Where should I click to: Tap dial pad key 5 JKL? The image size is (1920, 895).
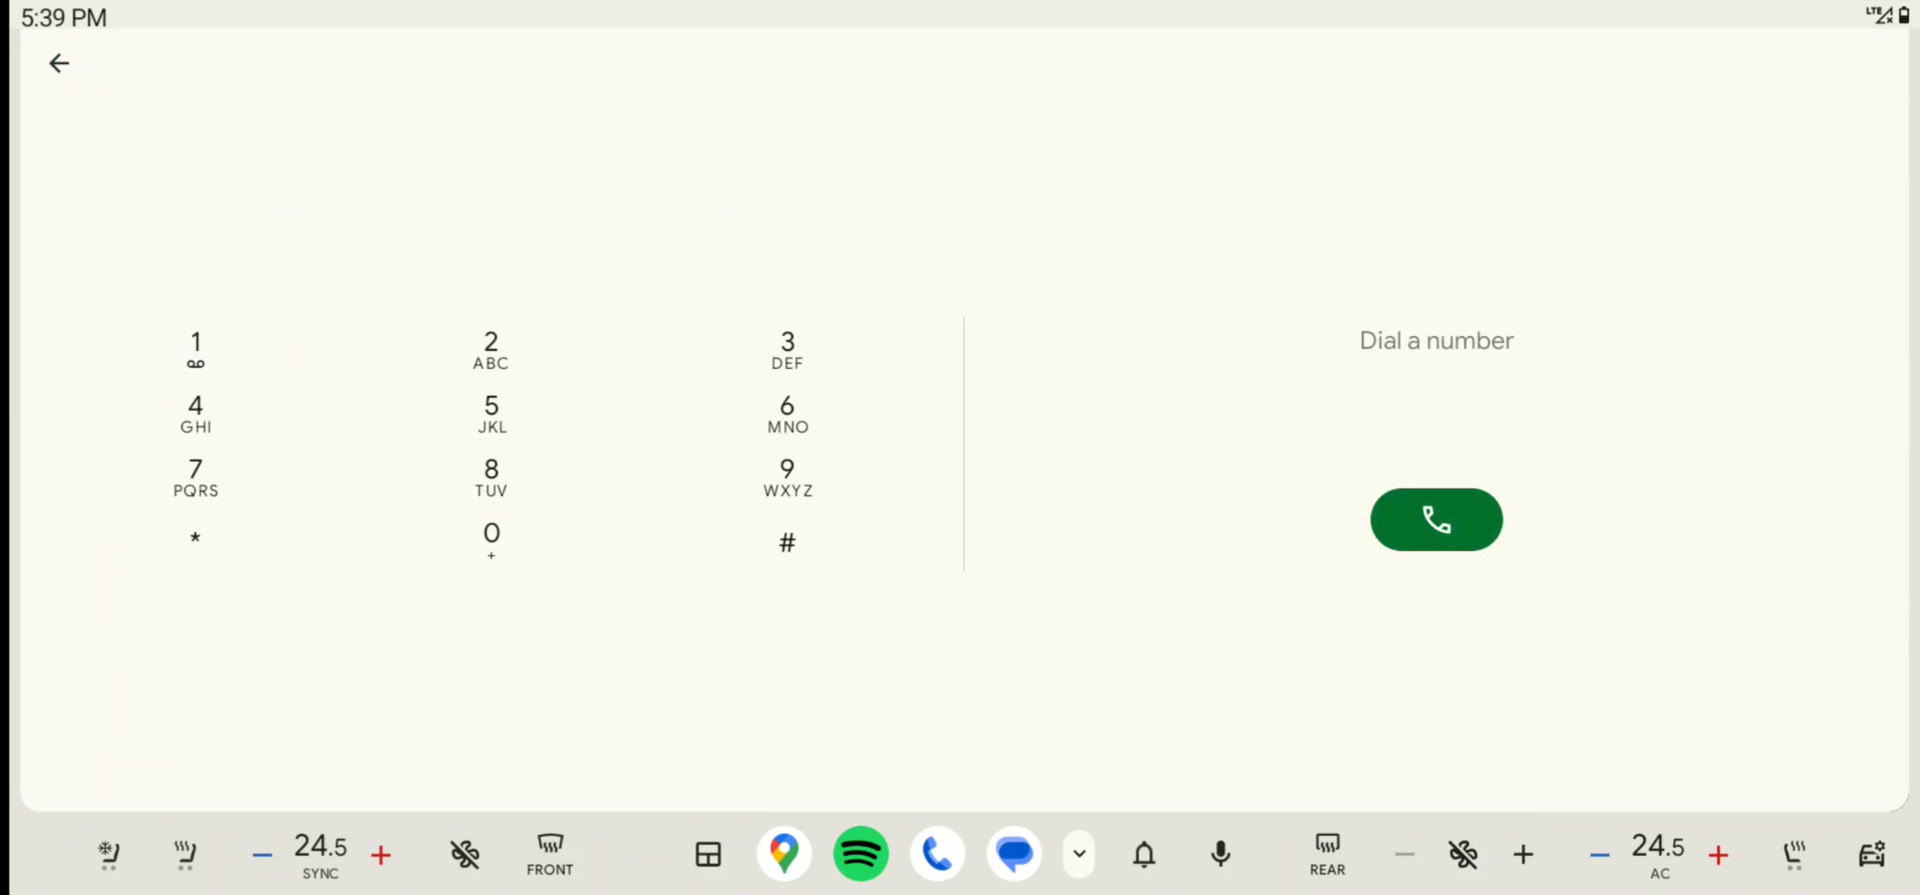[491, 414]
